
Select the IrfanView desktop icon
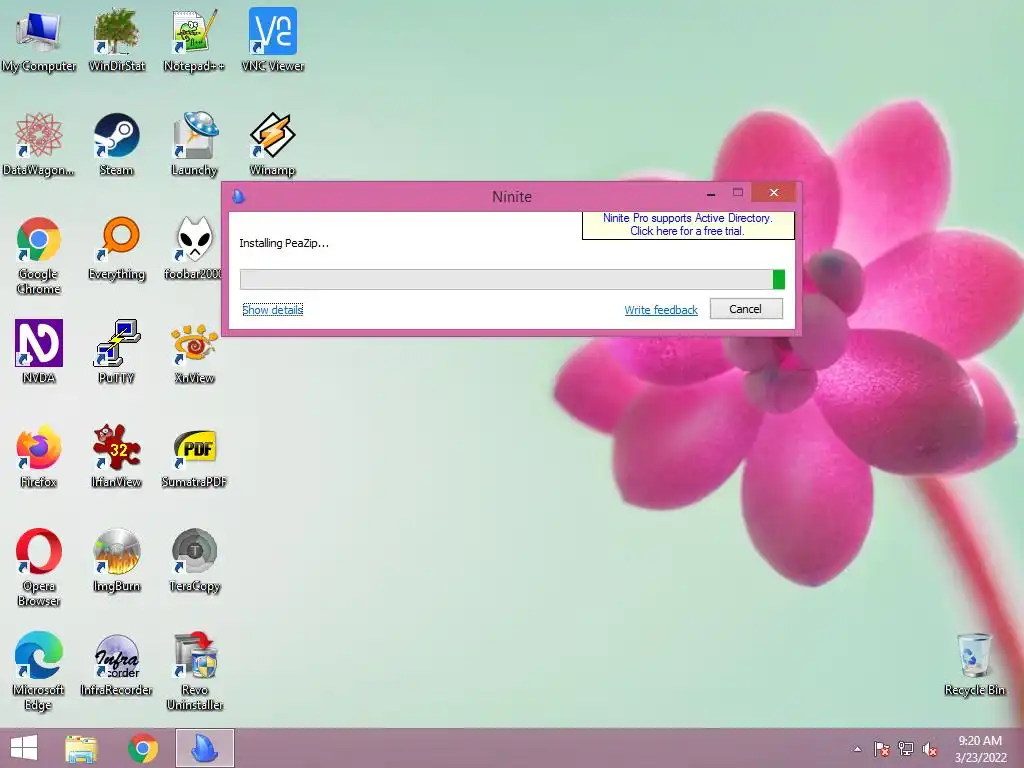[116, 456]
